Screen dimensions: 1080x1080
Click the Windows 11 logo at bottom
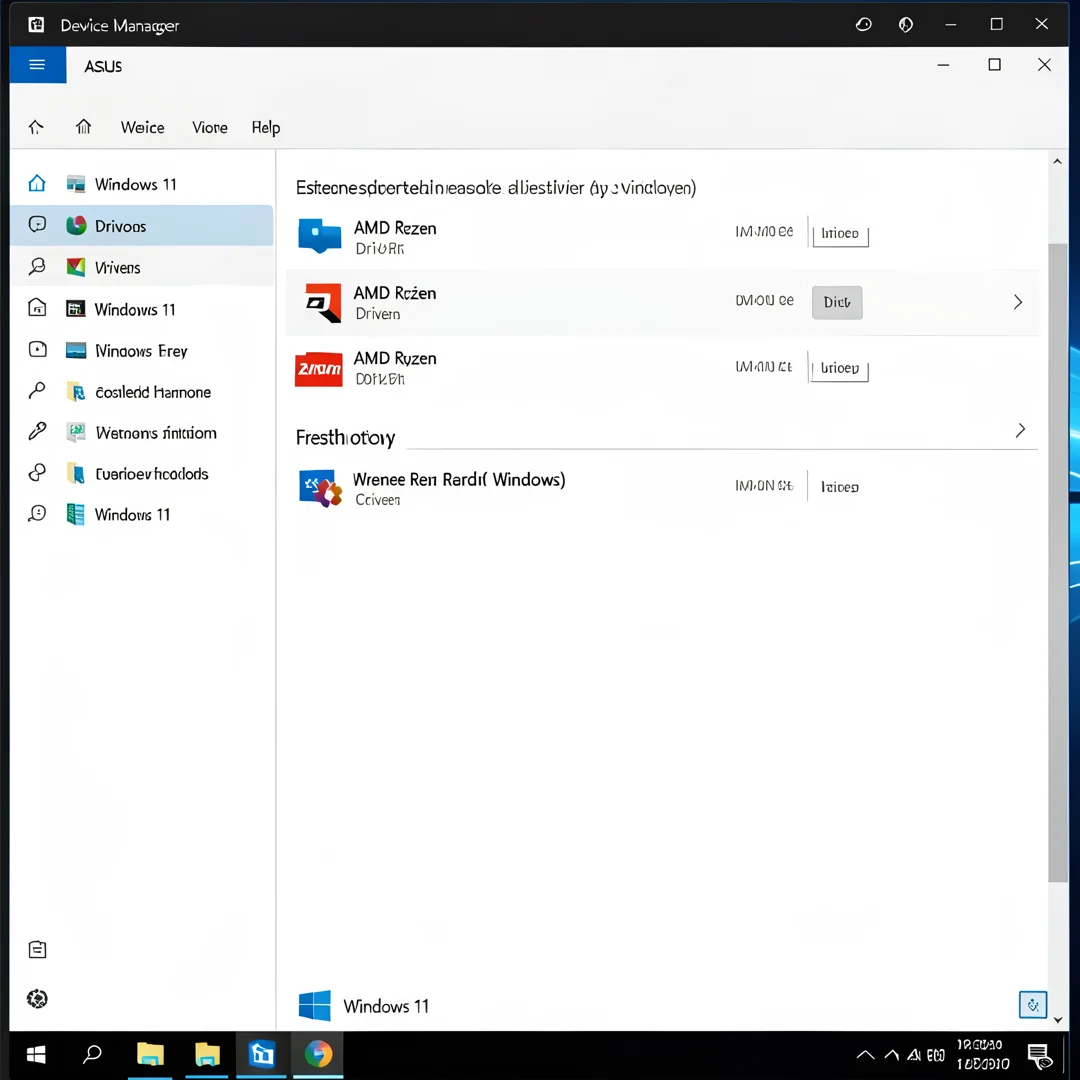pyautogui.click(x=315, y=1006)
